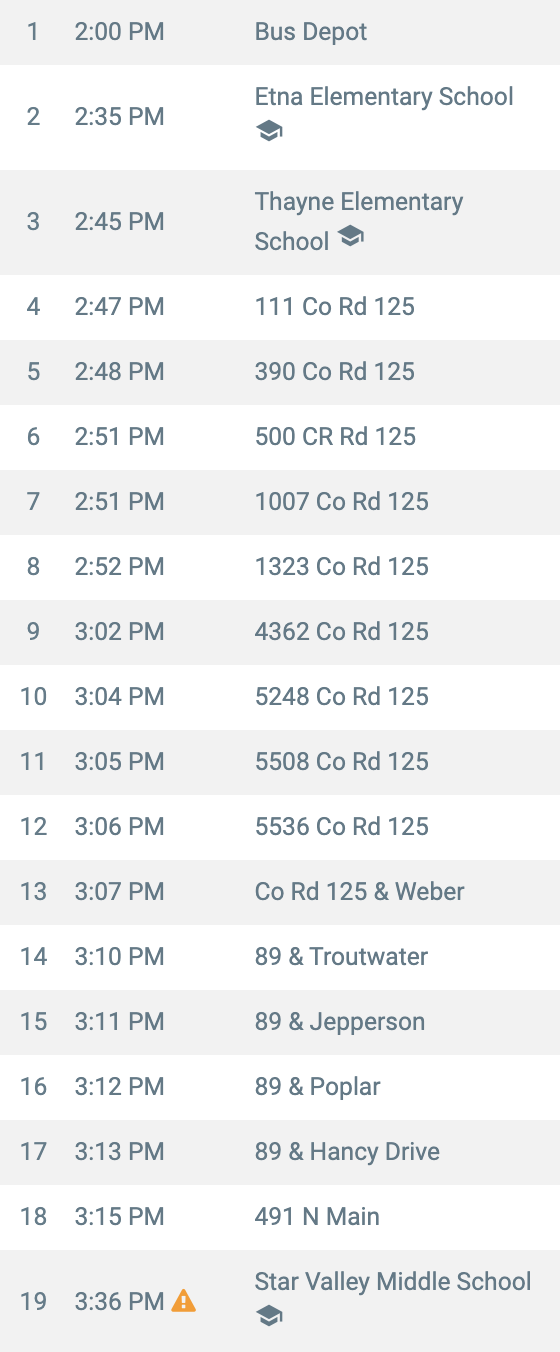Select stop 390 Co Rd 125
The image size is (560, 1352).
click(280, 372)
